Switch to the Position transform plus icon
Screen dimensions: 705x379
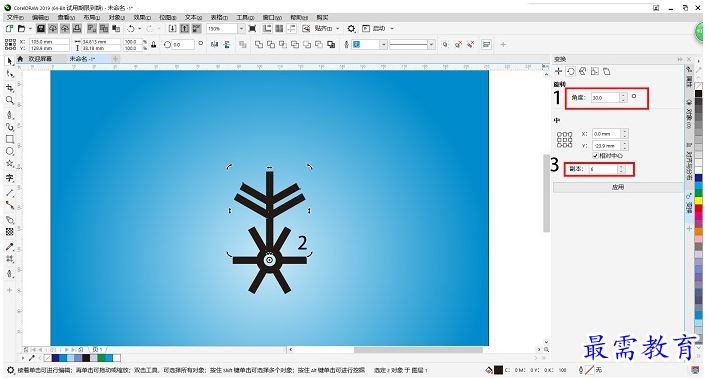(x=558, y=71)
